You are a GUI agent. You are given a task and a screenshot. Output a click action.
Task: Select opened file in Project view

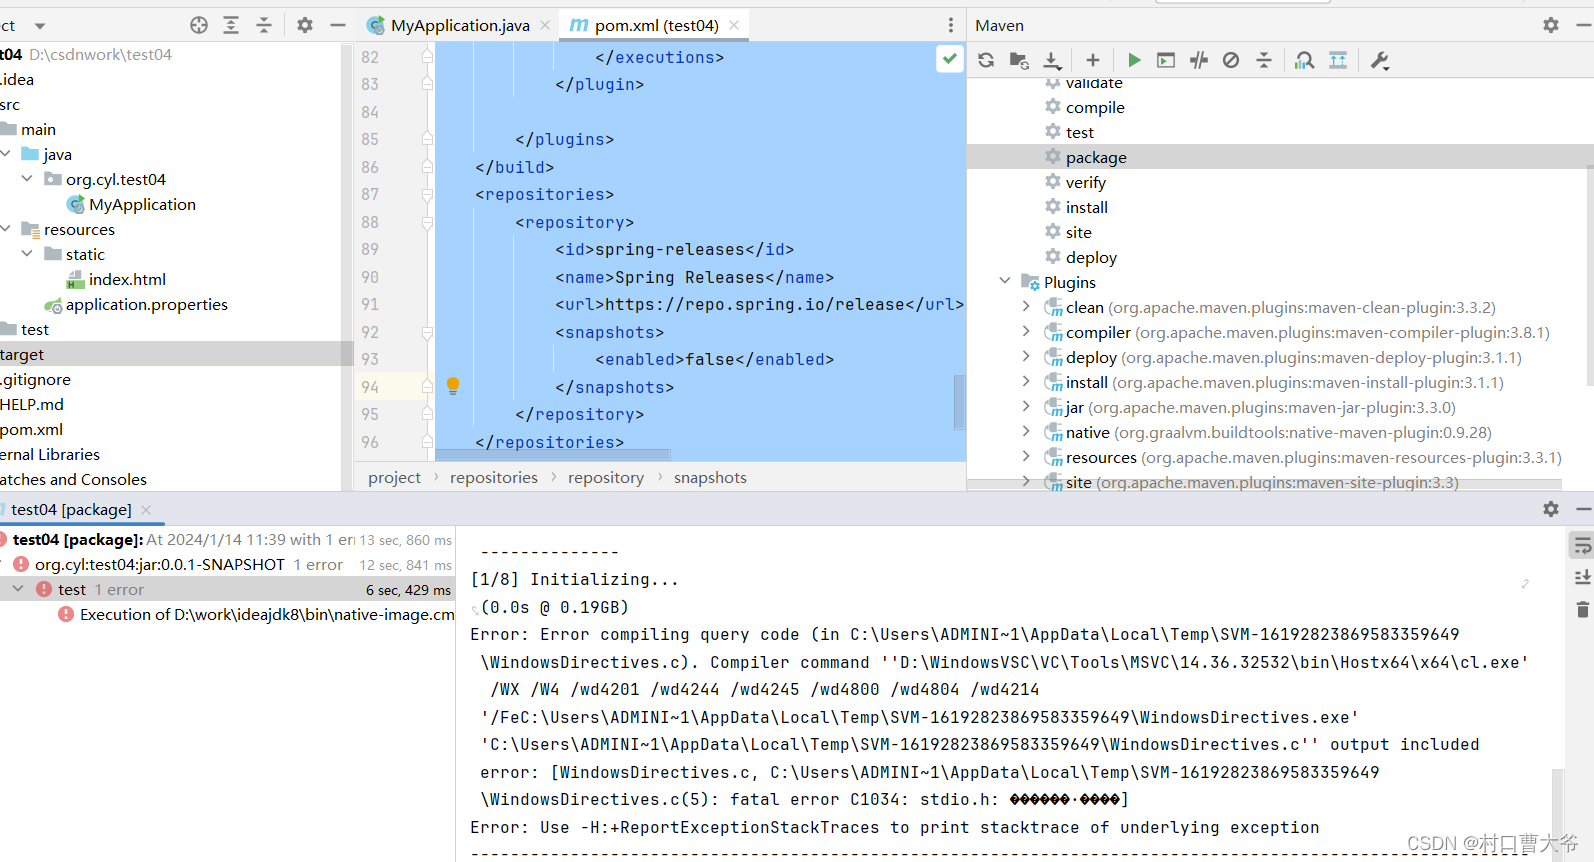[199, 25]
